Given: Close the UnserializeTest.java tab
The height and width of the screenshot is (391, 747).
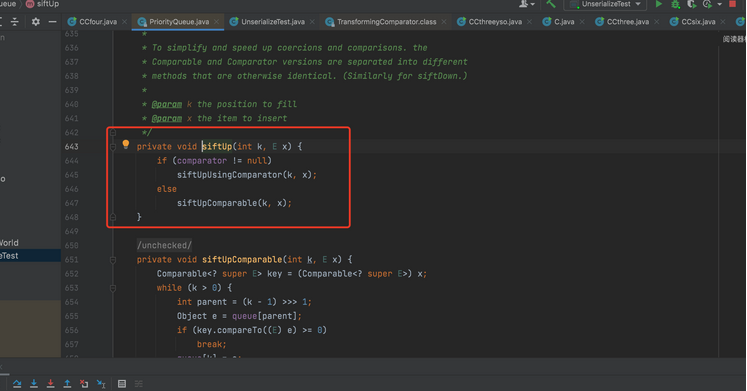Looking at the screenshot, I should click(x=312, y=22).
